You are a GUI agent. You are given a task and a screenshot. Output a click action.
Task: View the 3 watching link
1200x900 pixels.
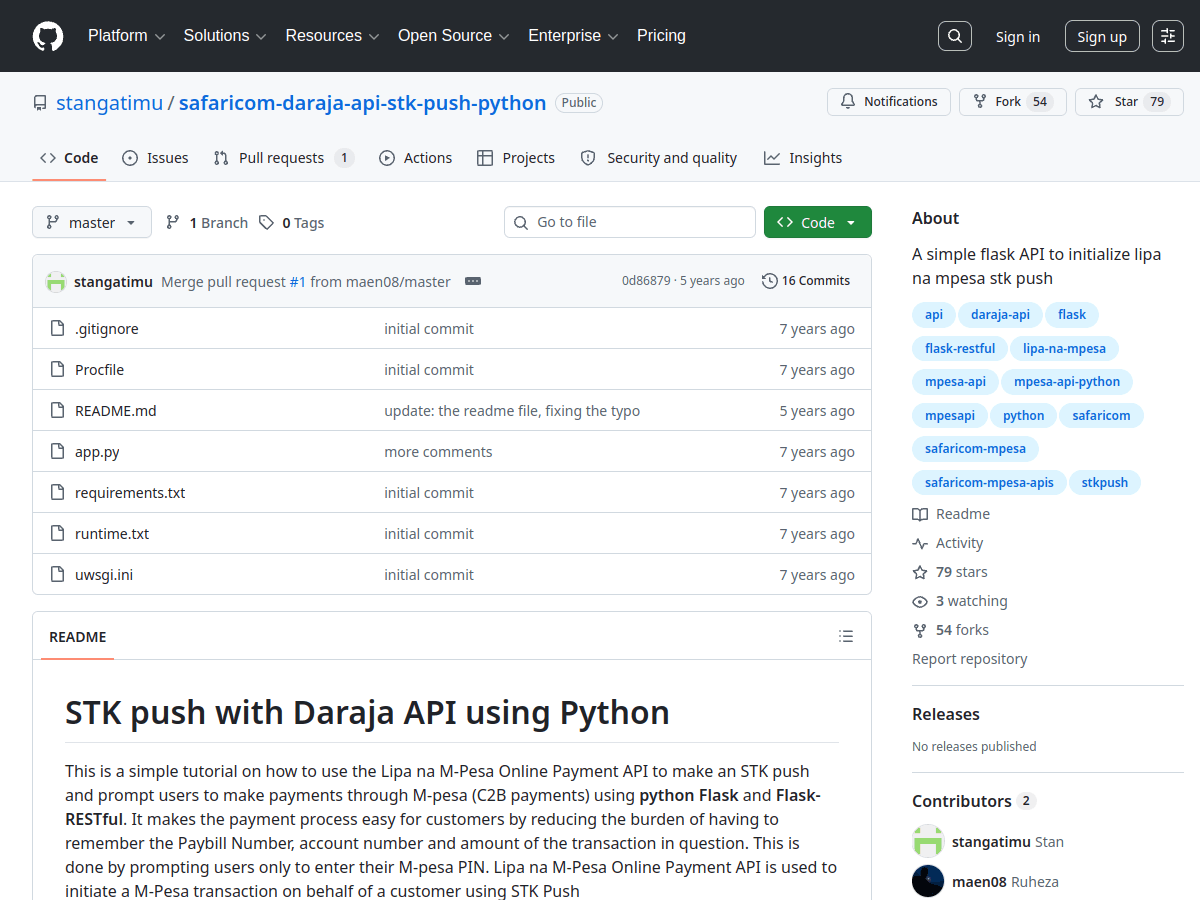tap(960, 601)
